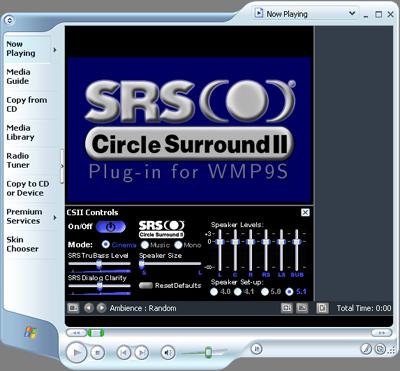Click the Reset Defaults button
The width and height of the screenshot is (400, 371).
click(146, 285)
